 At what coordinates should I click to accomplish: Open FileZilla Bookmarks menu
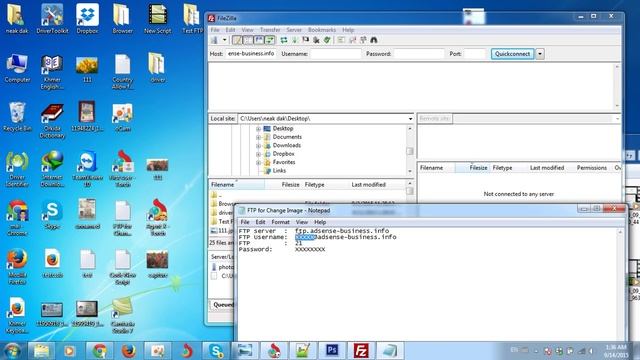click(x=322, y=30)
